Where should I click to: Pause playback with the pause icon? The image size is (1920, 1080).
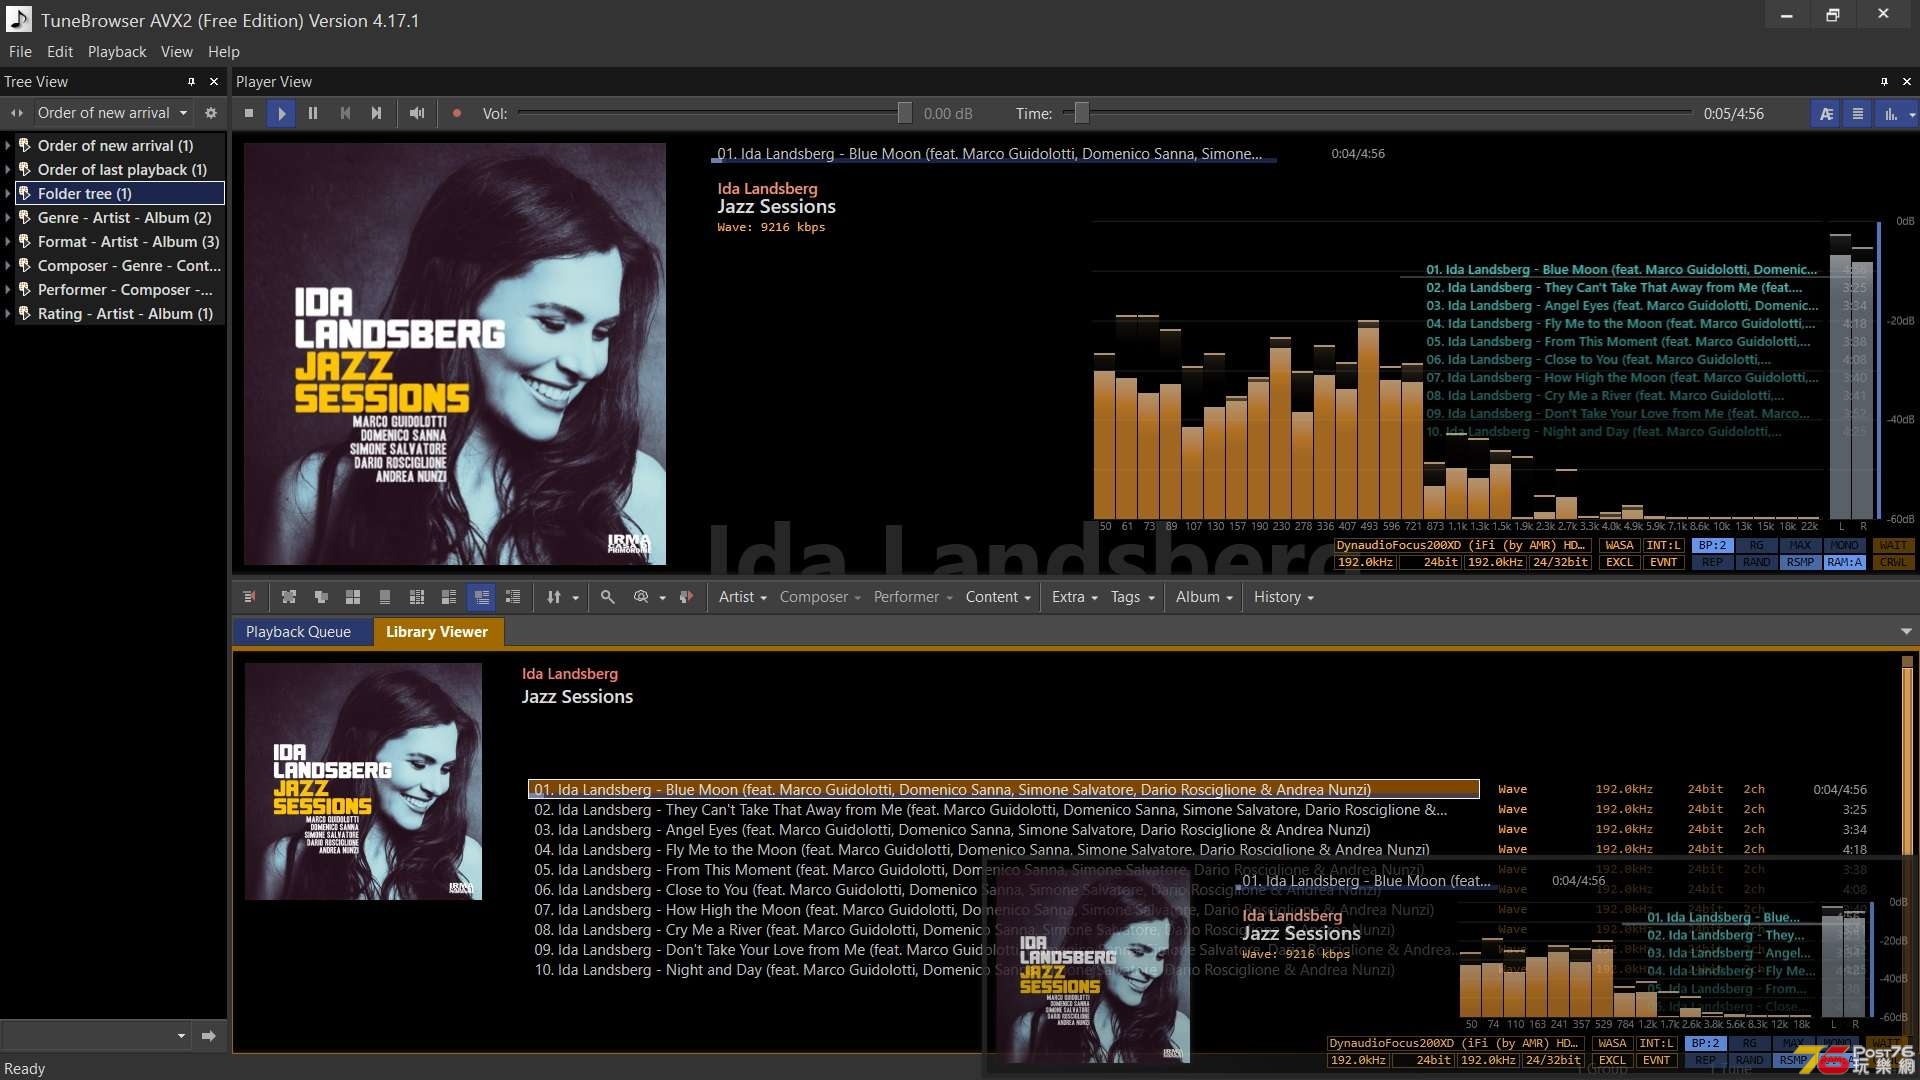[x=313, y=113]
